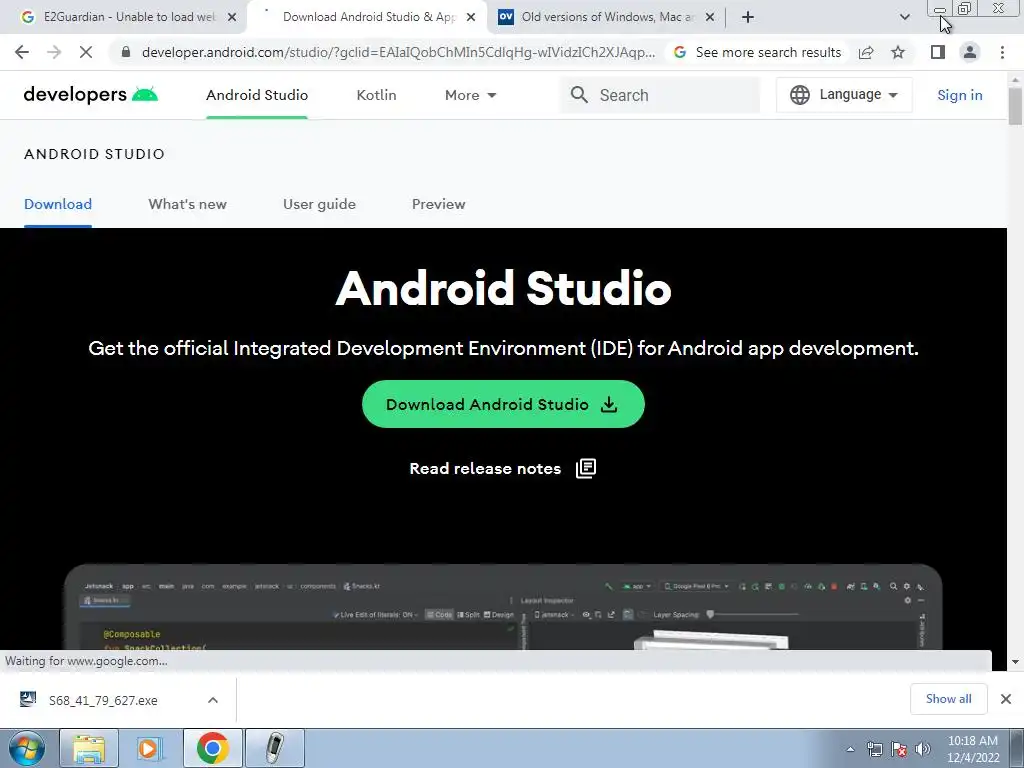This screenshot has height=768, width=1024.
Task: Click the Download Android Studio button
Action: click(x=503, y=404)
